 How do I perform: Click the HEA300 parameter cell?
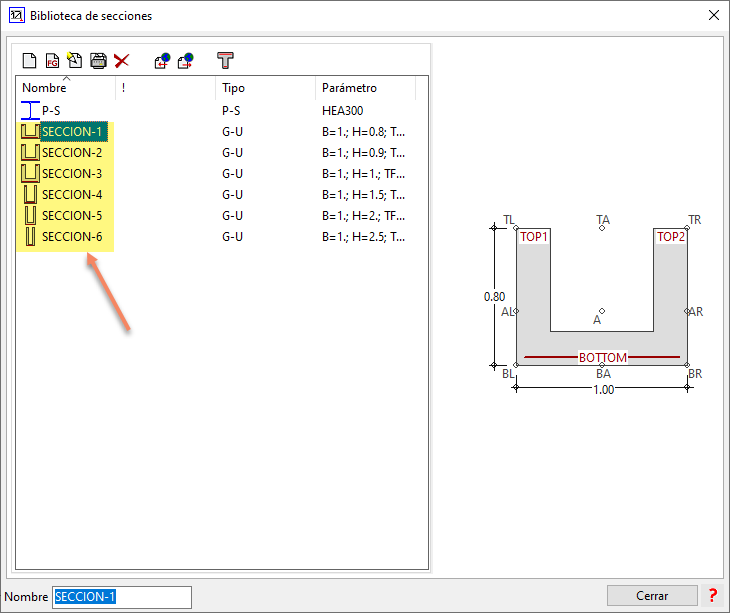tap(342, 111)
